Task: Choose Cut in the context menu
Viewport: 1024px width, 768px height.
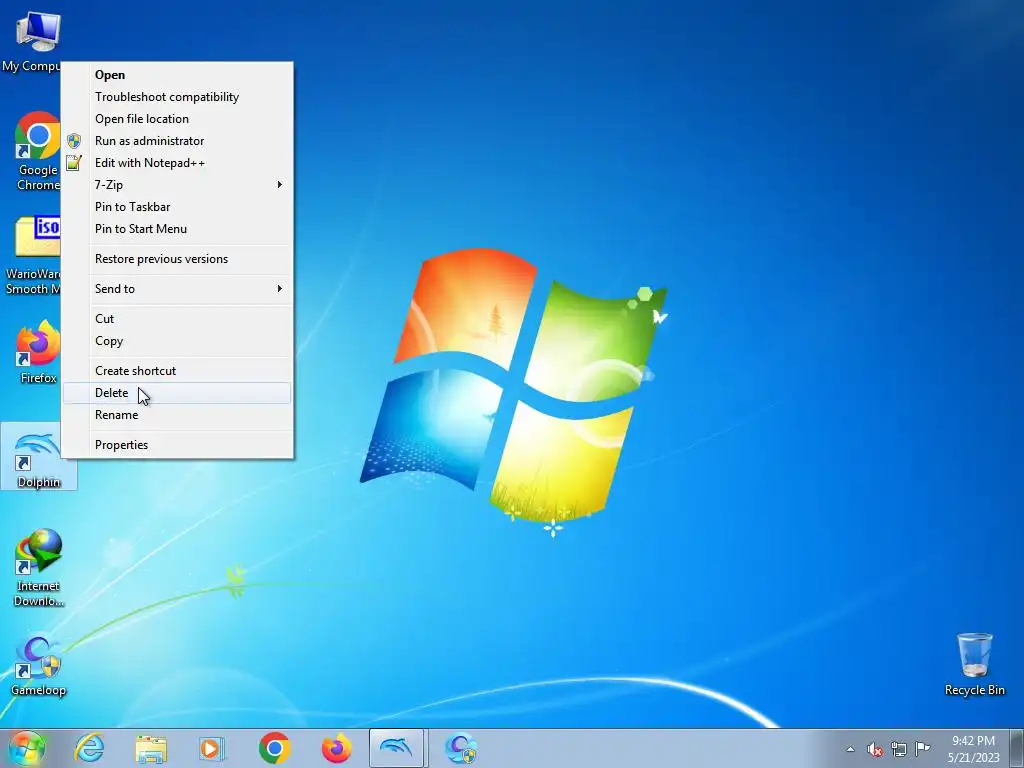Action: click(177, 319)
